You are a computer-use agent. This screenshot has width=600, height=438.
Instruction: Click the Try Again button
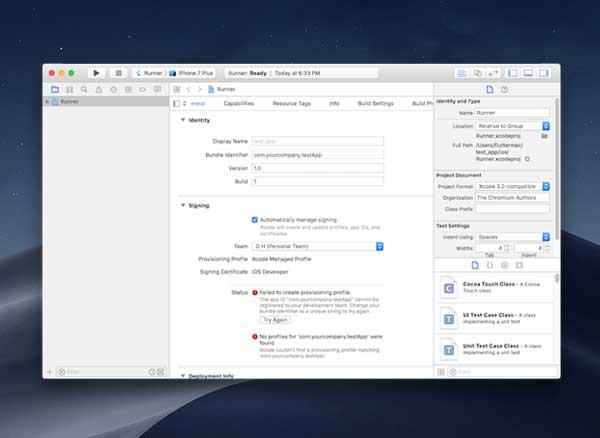(x=275, y=320)
